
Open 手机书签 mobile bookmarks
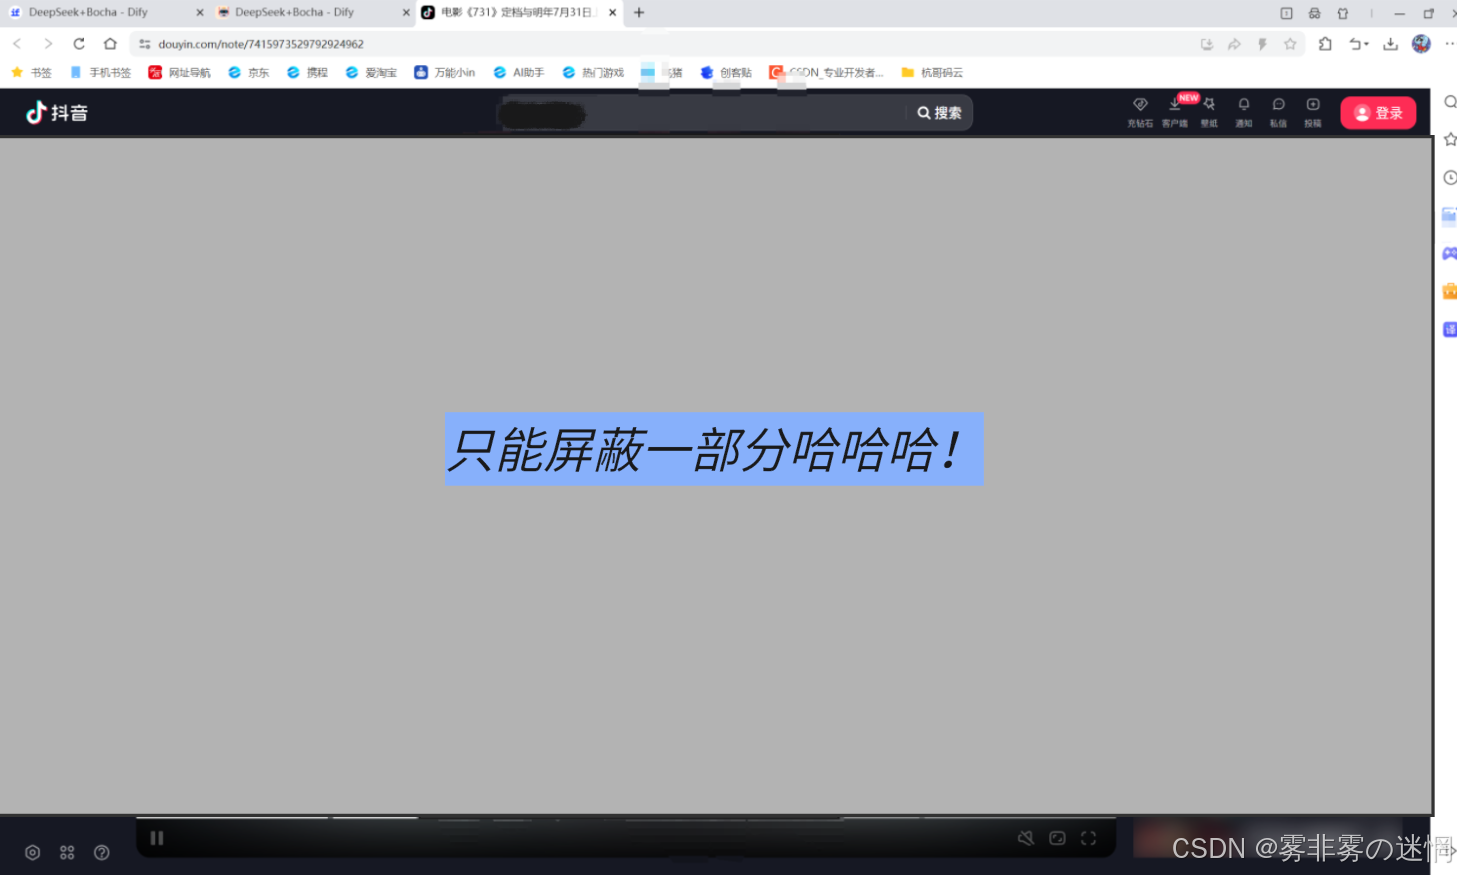100,72
